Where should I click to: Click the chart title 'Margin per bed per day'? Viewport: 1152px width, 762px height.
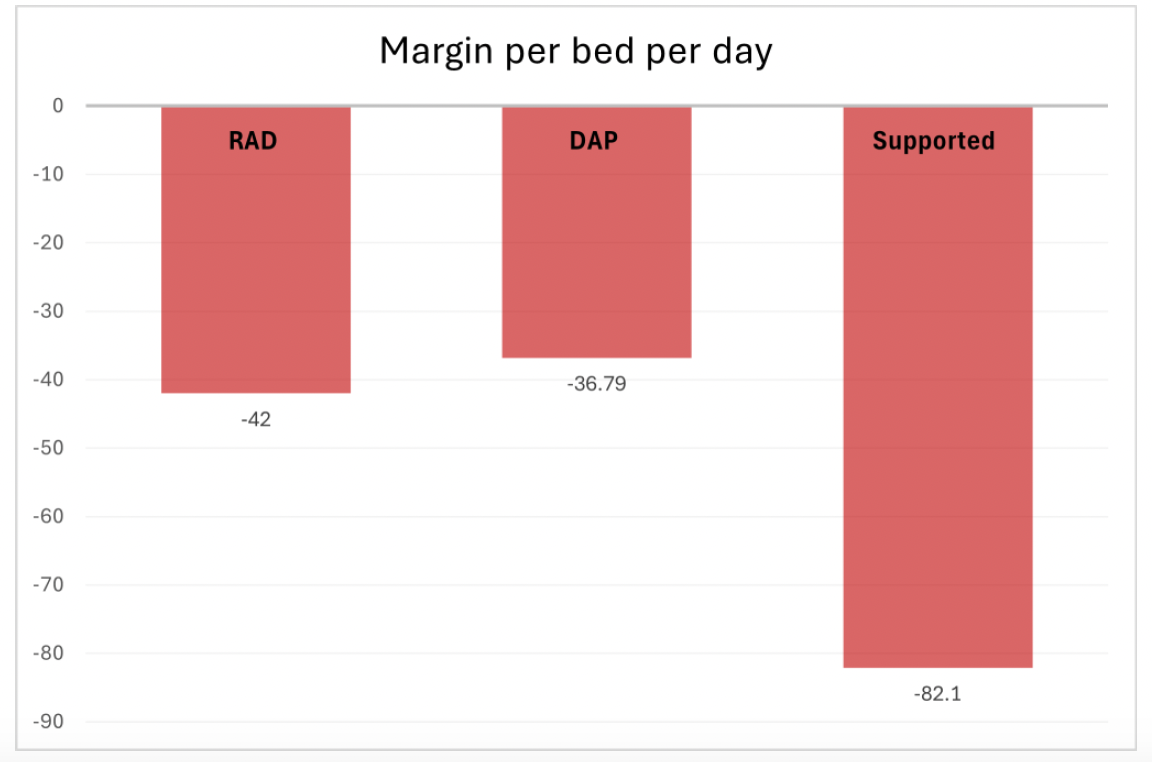click(575, 51)
